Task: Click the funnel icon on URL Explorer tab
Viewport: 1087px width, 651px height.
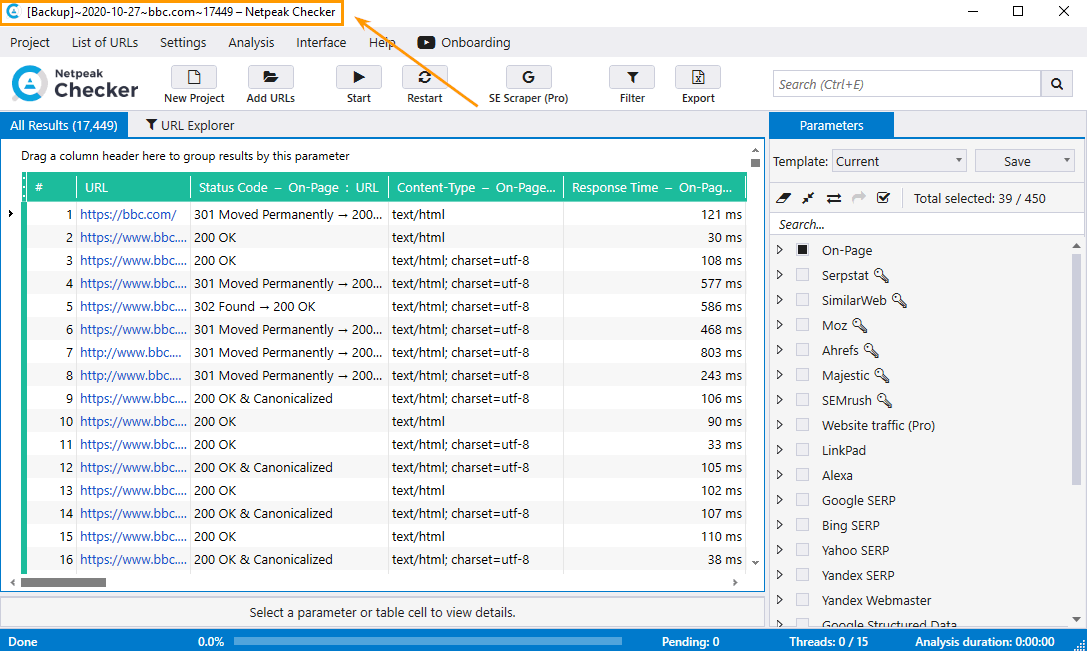Action: [151, 125]
